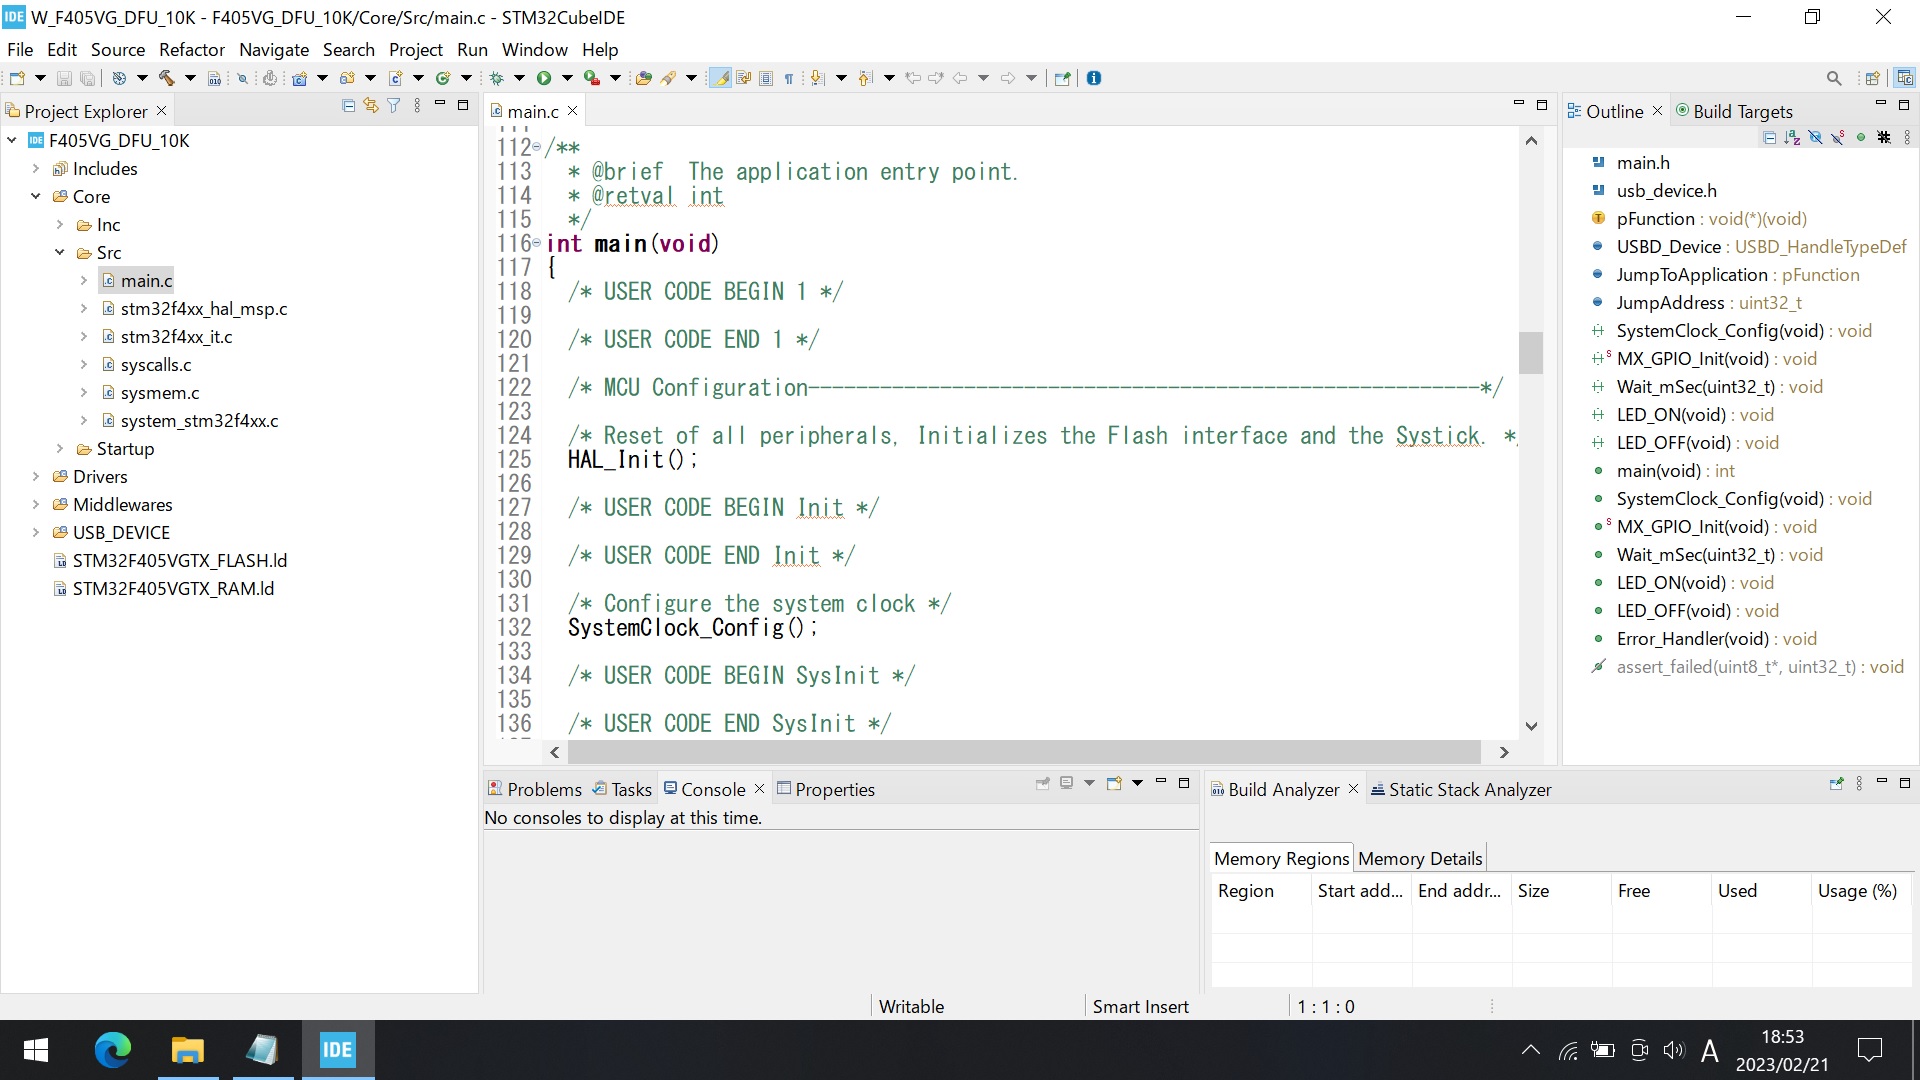Open Windows Start menu

[36, 1050]
